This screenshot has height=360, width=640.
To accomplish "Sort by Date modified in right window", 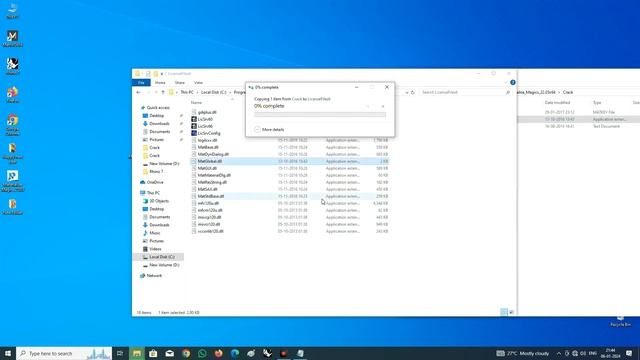I will pyautogui.click(x=558, y=102).
